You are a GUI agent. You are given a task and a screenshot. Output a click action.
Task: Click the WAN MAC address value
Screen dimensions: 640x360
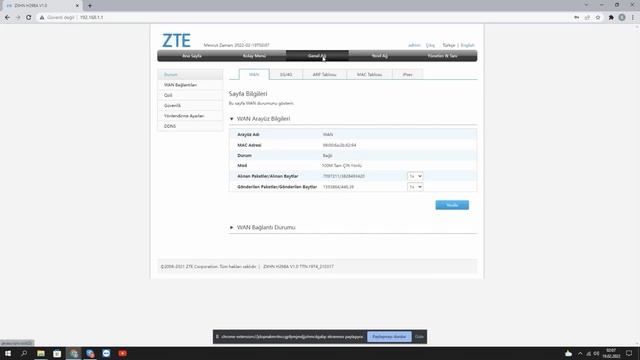click(339, 145)
